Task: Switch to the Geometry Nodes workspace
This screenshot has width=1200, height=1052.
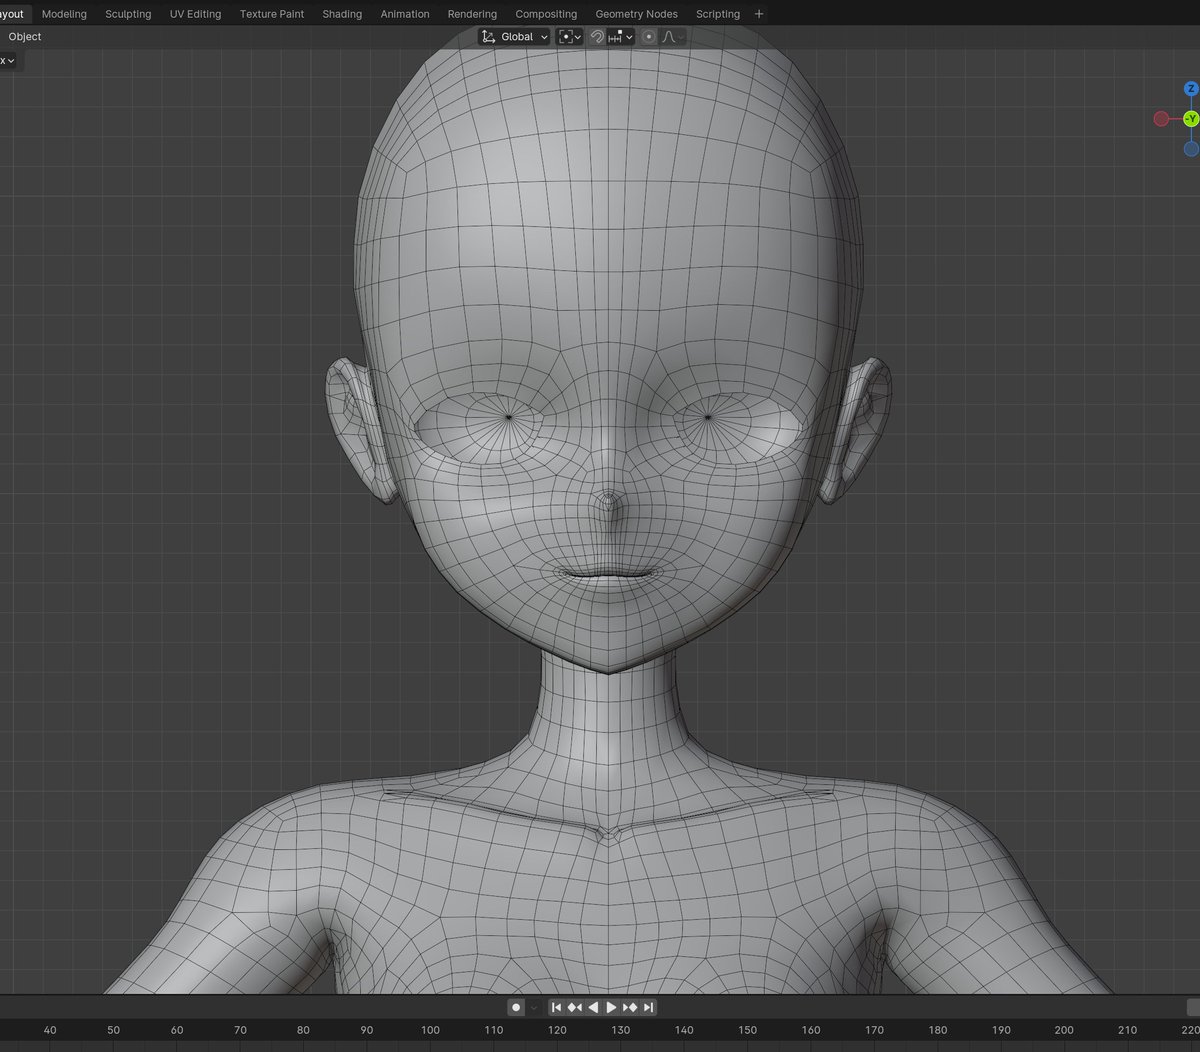Action: click(x=636, y=13)
